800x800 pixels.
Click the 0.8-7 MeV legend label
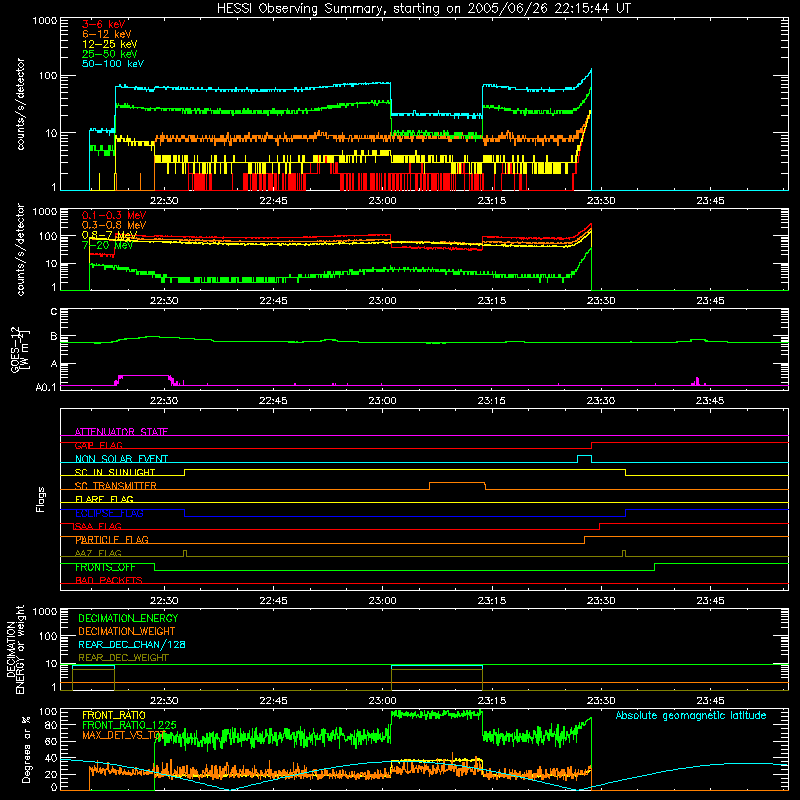[110, 235]
